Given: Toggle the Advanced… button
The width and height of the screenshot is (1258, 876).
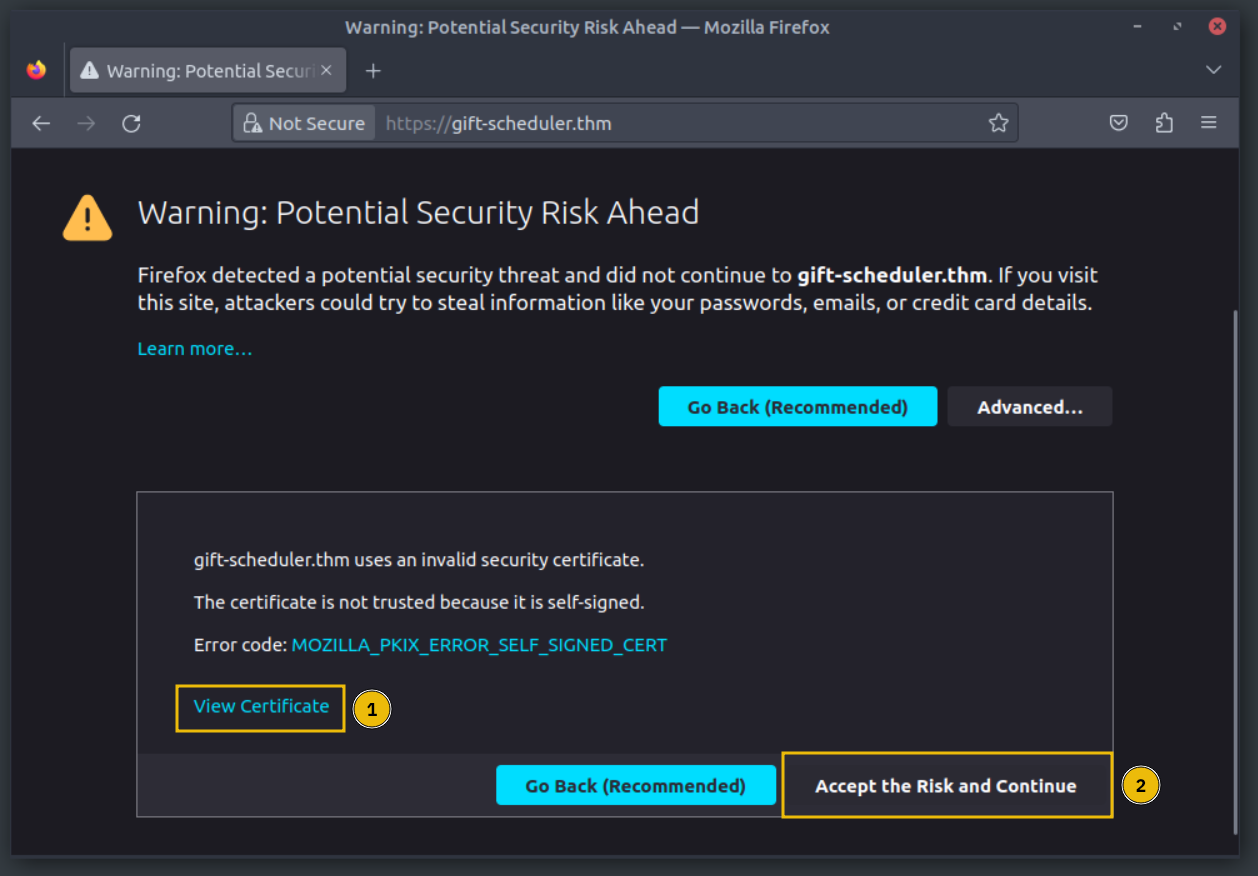Looking at the screenshot, I should pos(1030,407).
